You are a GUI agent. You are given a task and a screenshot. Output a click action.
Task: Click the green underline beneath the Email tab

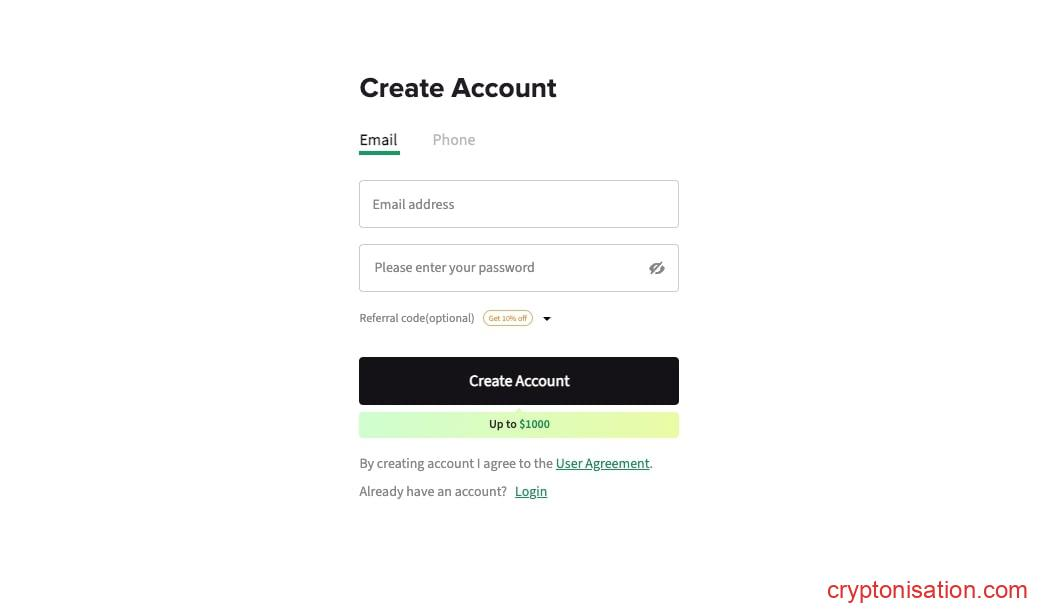(x=379, y=153)
